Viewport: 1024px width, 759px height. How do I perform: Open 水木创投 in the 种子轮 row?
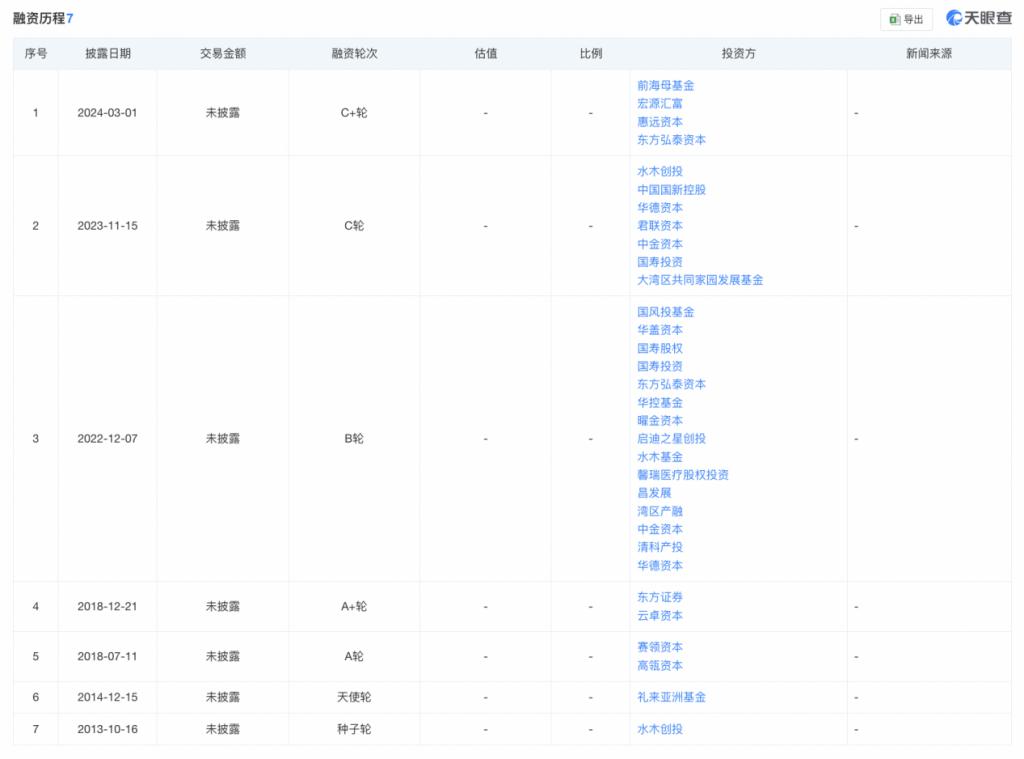tap(660, 729)
